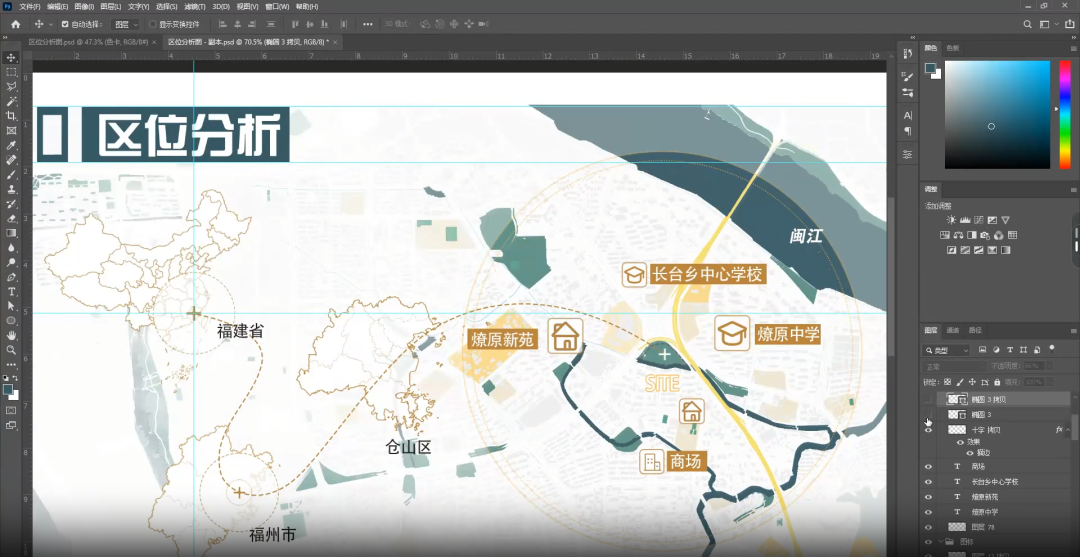Image resolution: width=1080 pixels, height=557 pixels.
Task: Open the Layers panel menu
Action: [1073, 330]
